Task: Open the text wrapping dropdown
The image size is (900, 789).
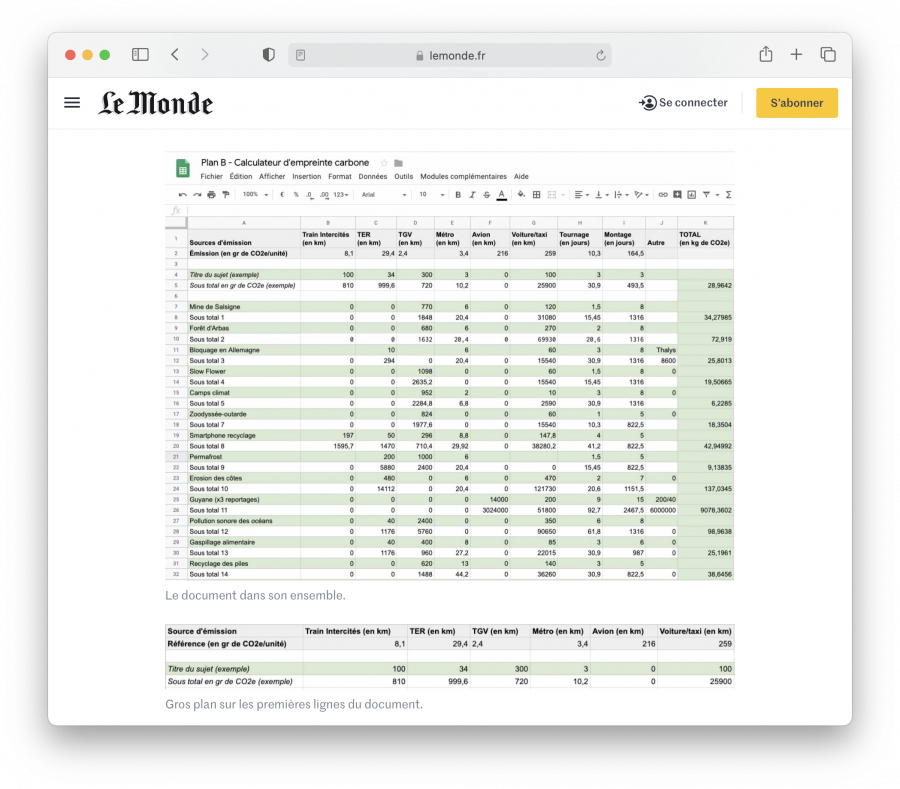Action: (620, 195)
